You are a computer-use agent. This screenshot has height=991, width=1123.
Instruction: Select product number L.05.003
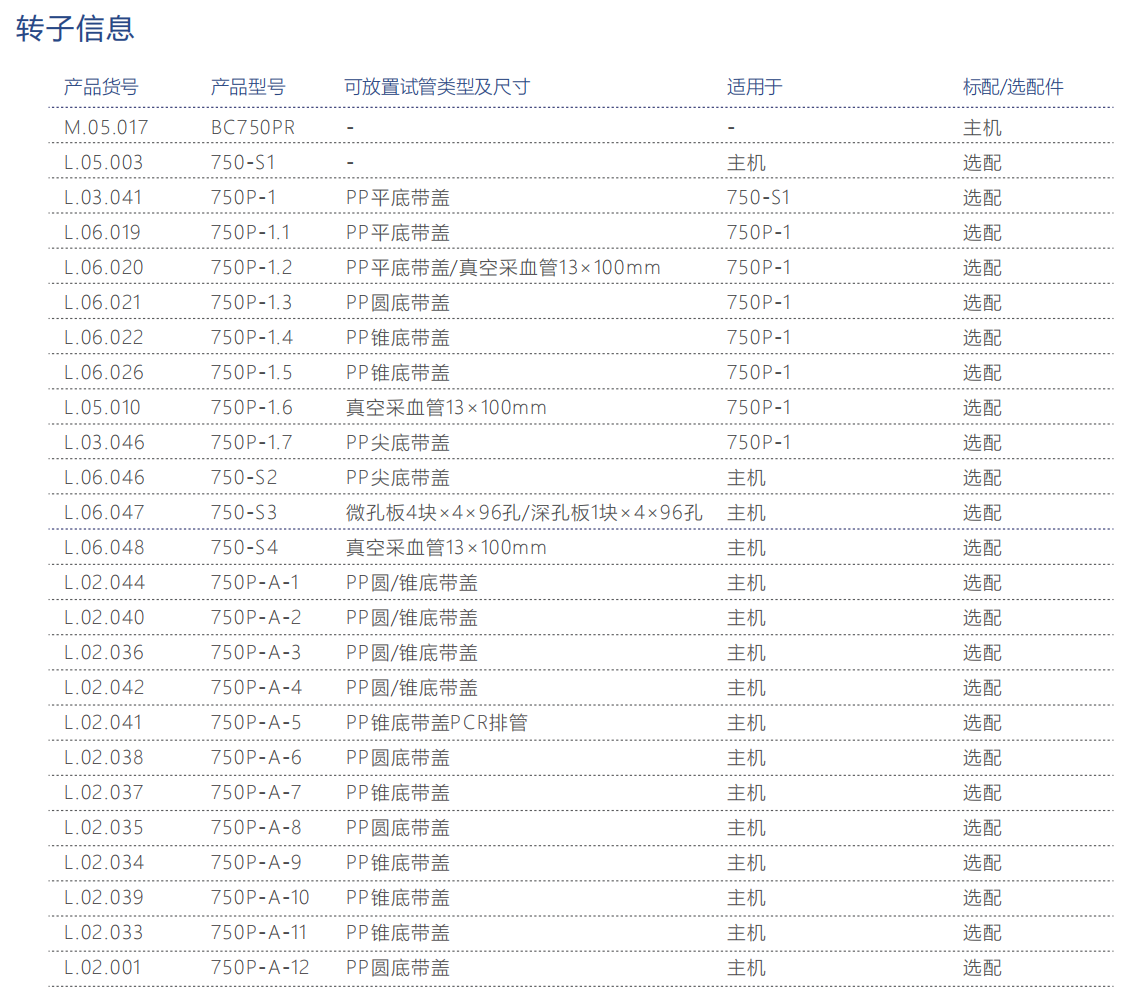point(104,163)
